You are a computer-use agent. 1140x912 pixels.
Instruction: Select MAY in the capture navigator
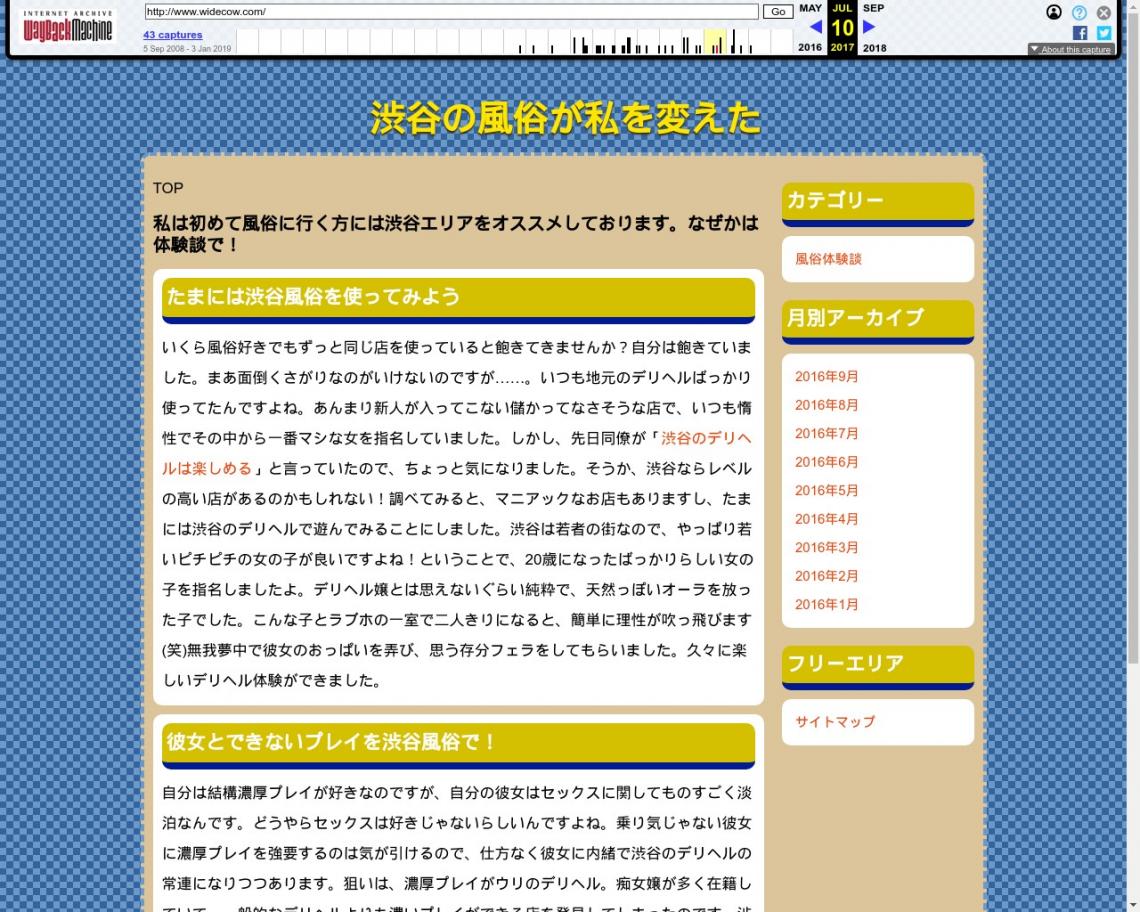pyautogui.click(x=810, y=8)
